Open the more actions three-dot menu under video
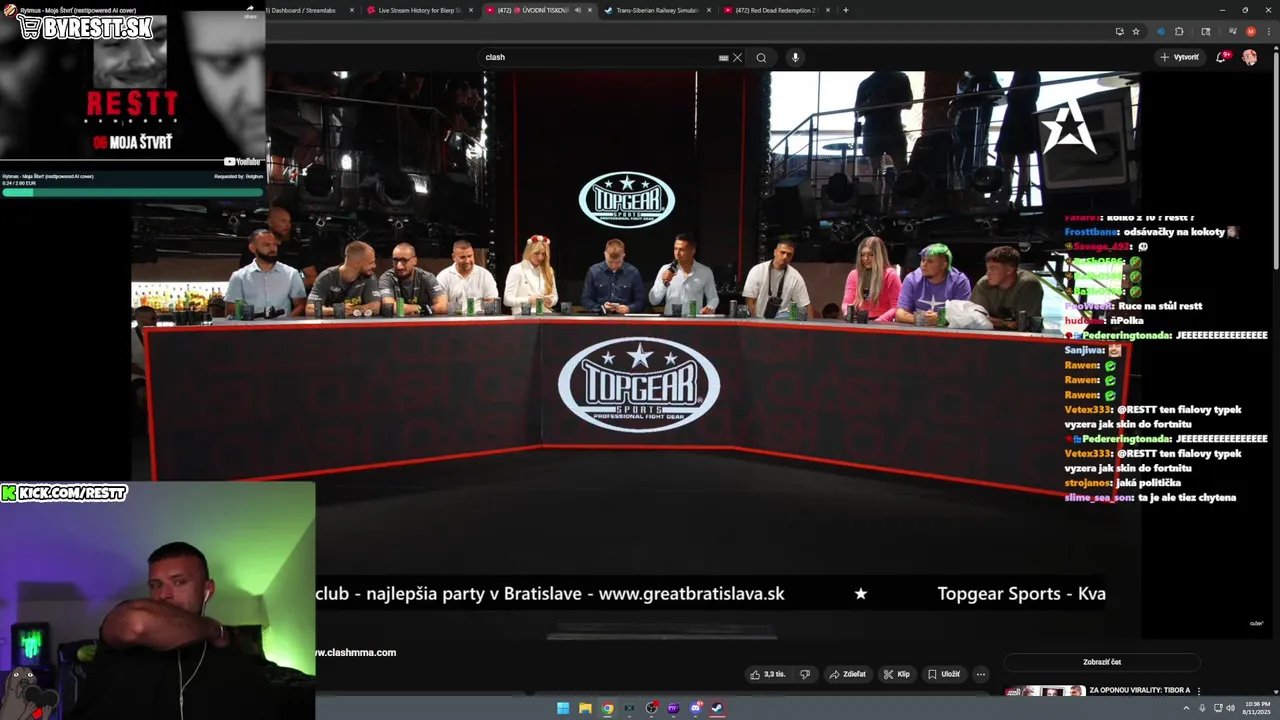This screenshot has height=720, width=1280. click(981, 674)
